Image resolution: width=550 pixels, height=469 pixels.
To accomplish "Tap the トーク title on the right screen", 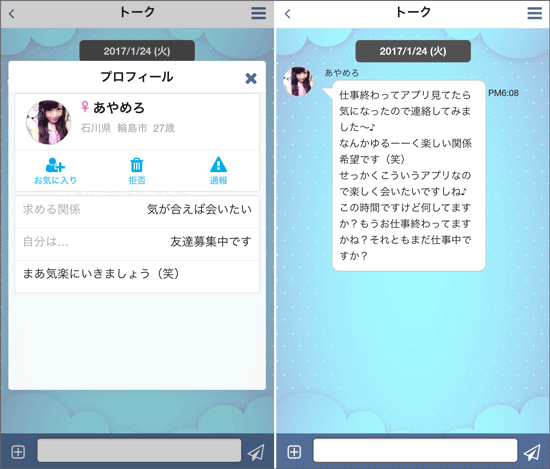I will (x=413, y=12).
